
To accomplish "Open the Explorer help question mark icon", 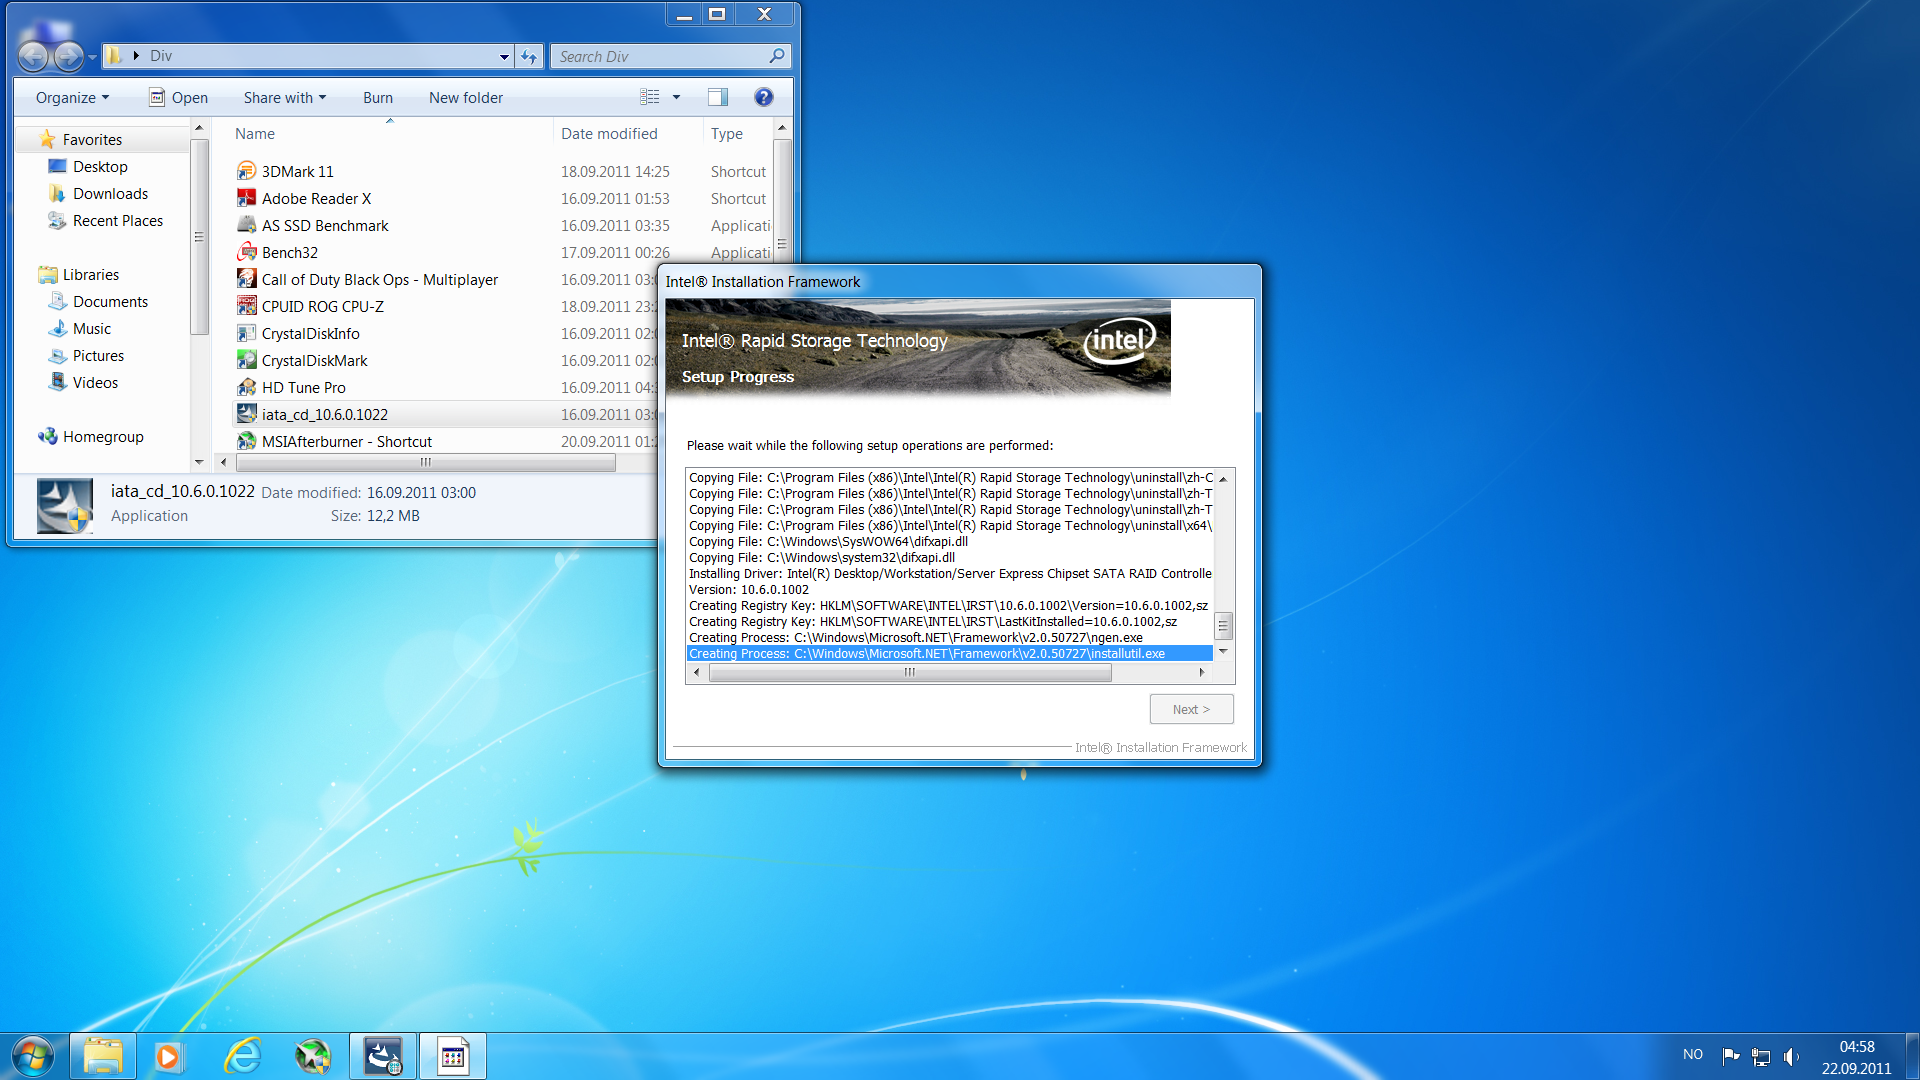I will (764, 97).
